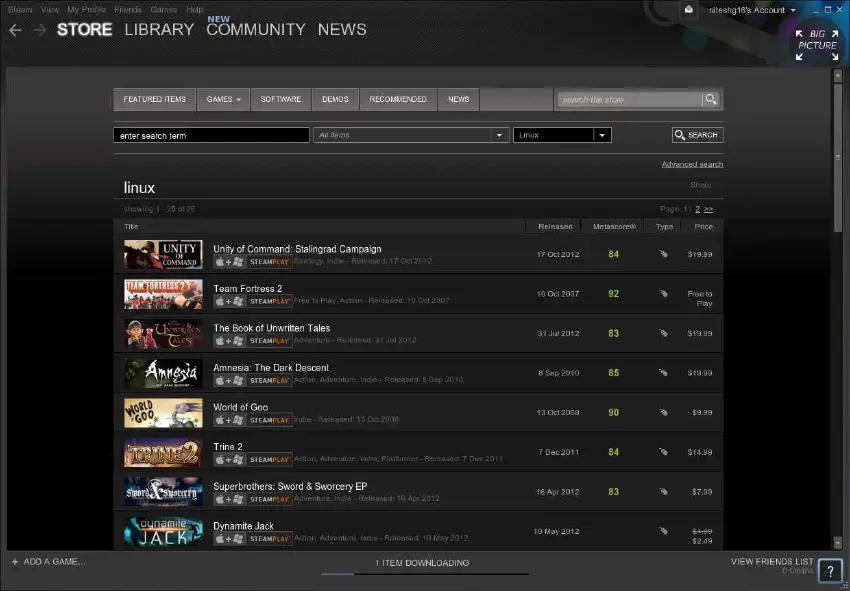Image resolution: width=850 pixels, height=591 pixels.
Task: Go back with the left arrow
Action: point(15,30)
